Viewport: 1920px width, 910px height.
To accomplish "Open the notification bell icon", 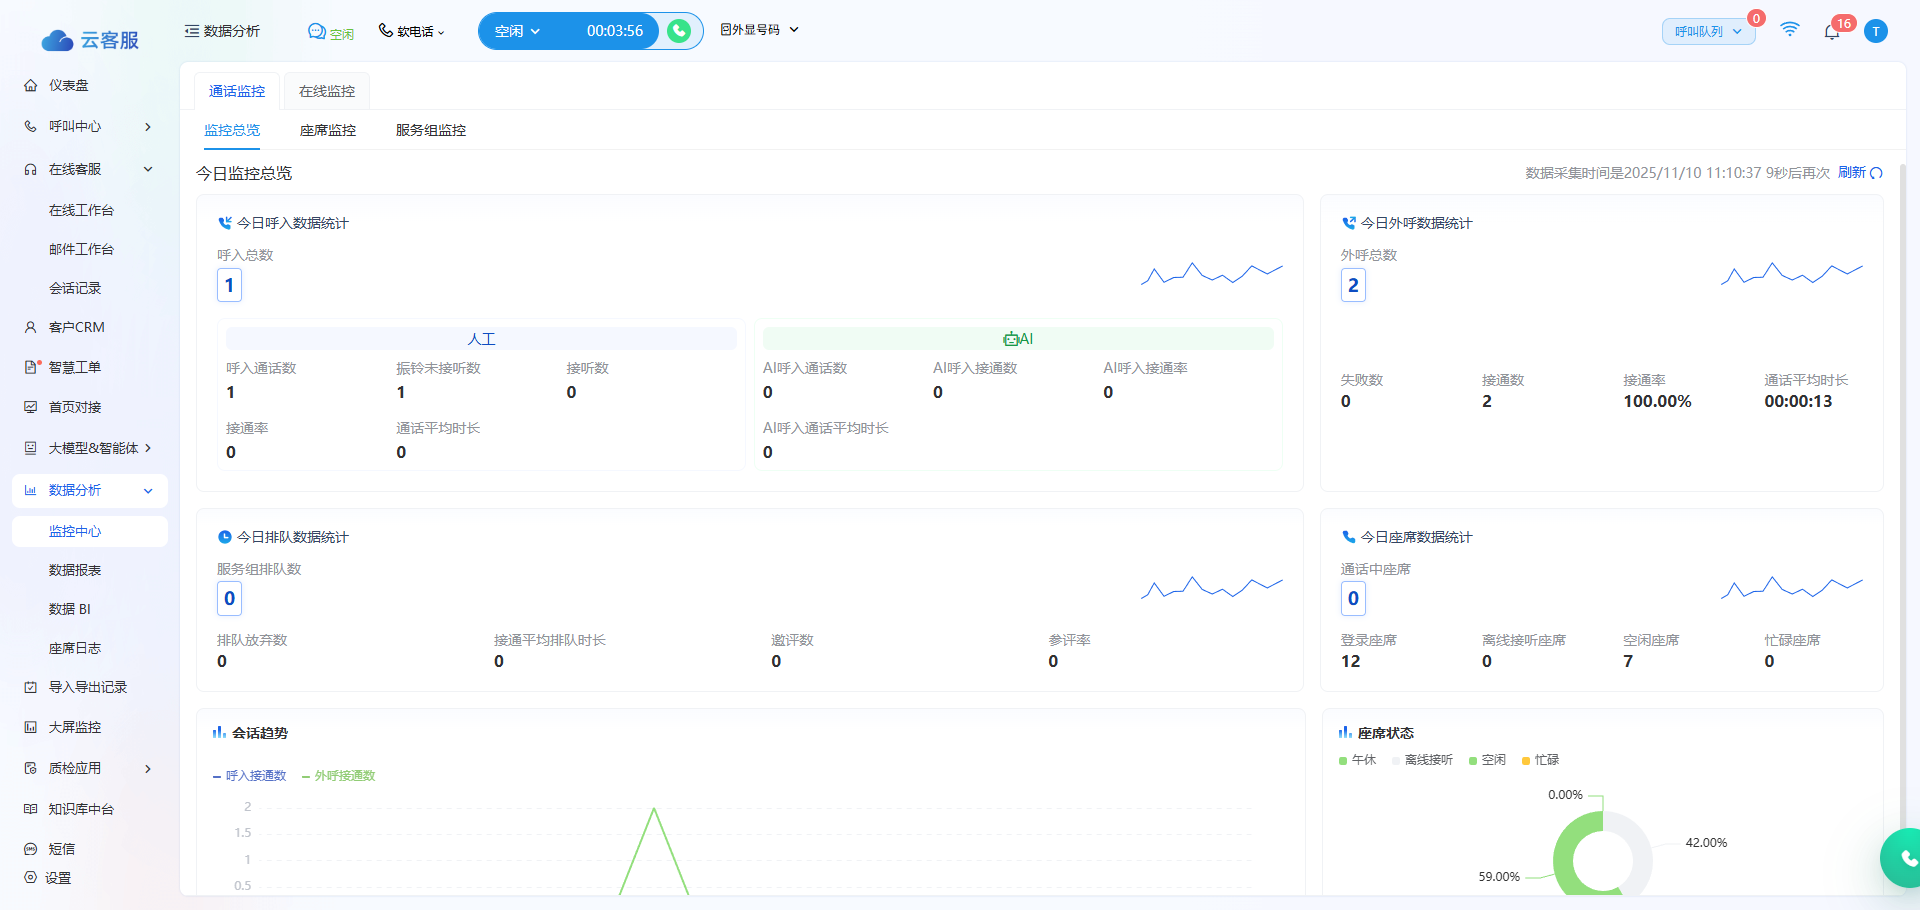I will (x=1831, y=32).
